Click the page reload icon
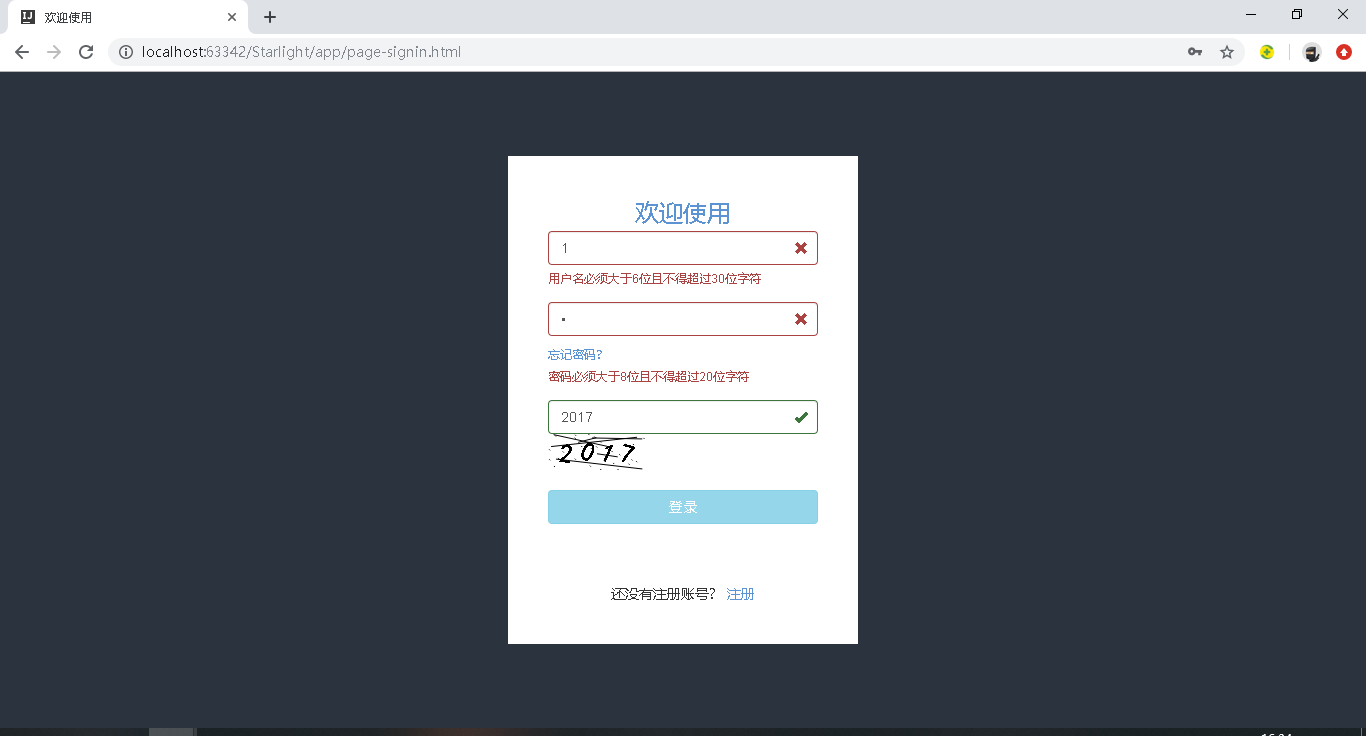Image resolution: width=1366 pixels, height=736 pixels. 86,52
